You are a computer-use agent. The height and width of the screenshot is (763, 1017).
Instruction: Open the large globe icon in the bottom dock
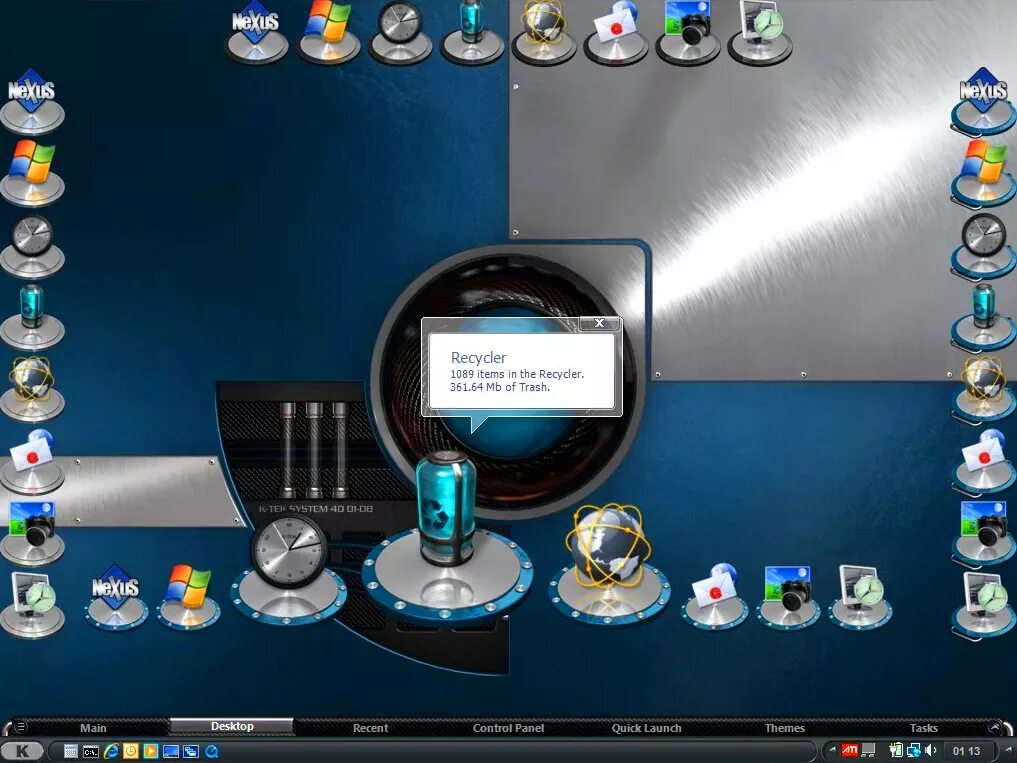[x=608, y=562]
